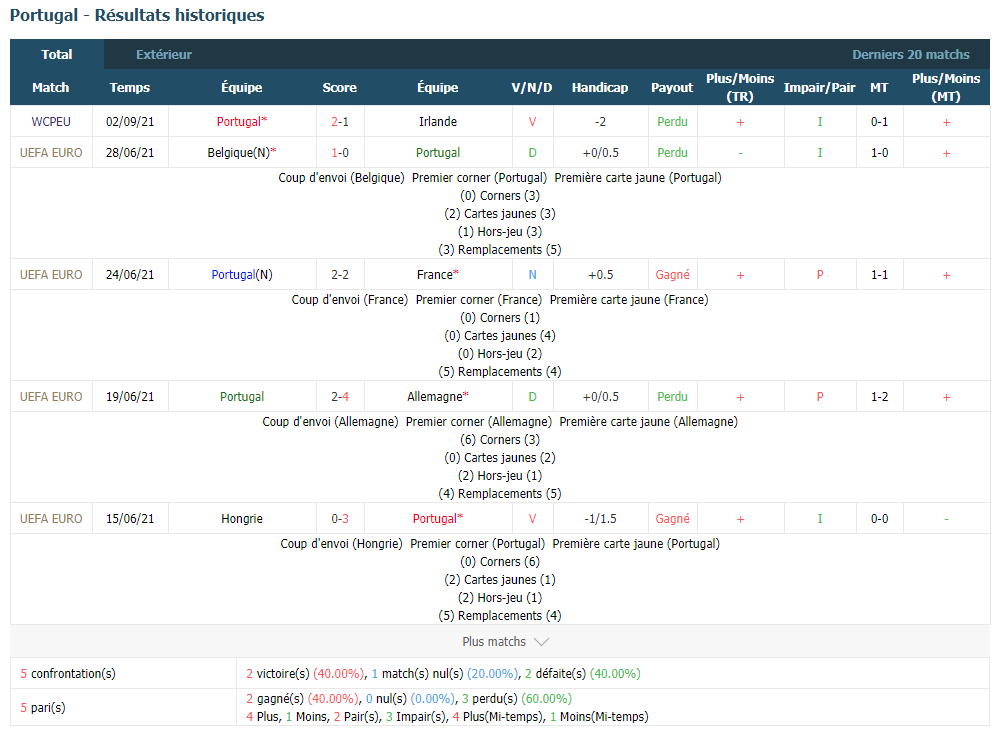Image resolution: width=999 pixels, height=736 pixels.
Task: Click the 2-4 score against Allemagne
Action: 340,396
